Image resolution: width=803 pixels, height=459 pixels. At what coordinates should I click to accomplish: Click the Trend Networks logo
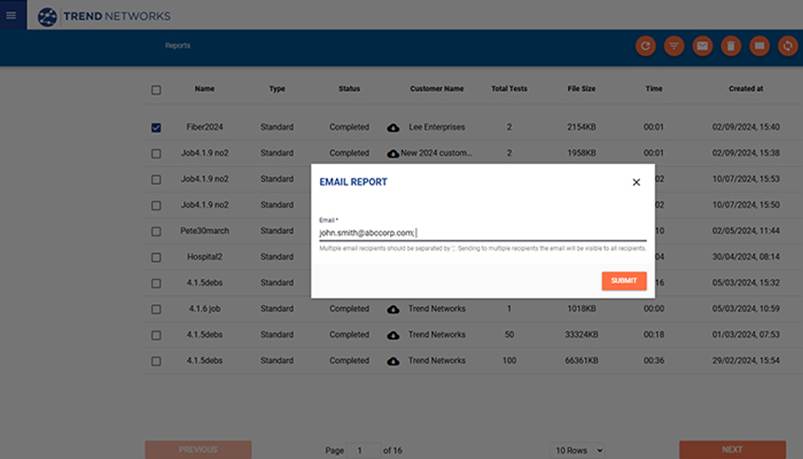(x=104, y=16)
